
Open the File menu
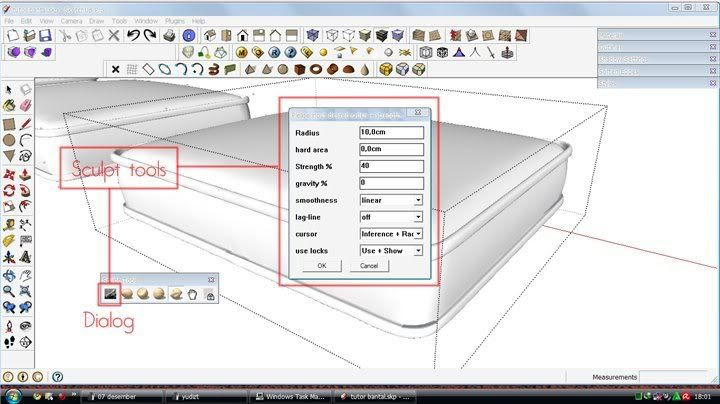[9, 21]
